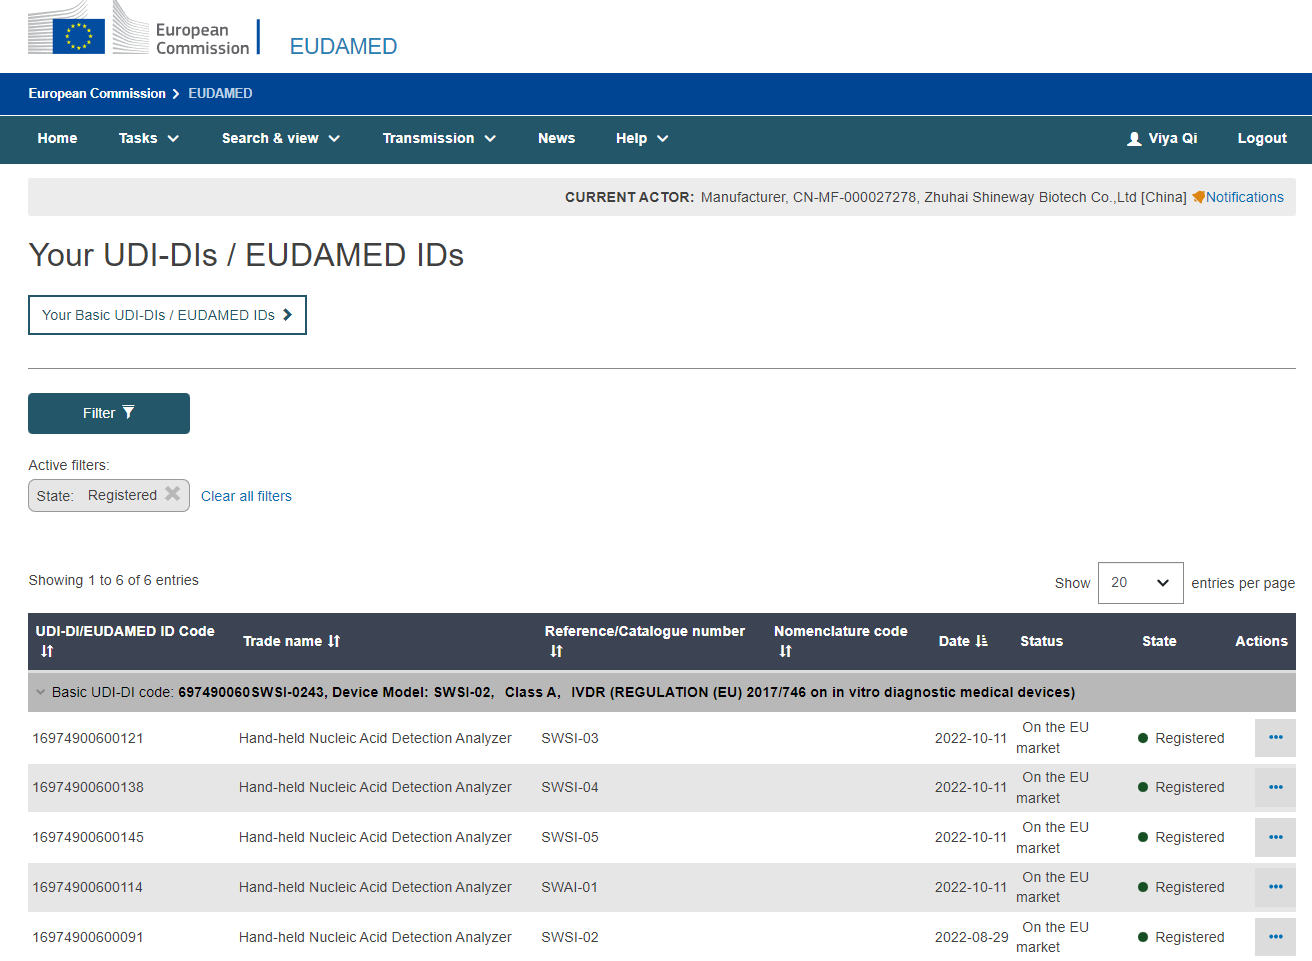Image resolution: width=1312 pixels, height=961 pixels.
Task: Click the date 2022-08-29 cell
Action: coord(971,937)
